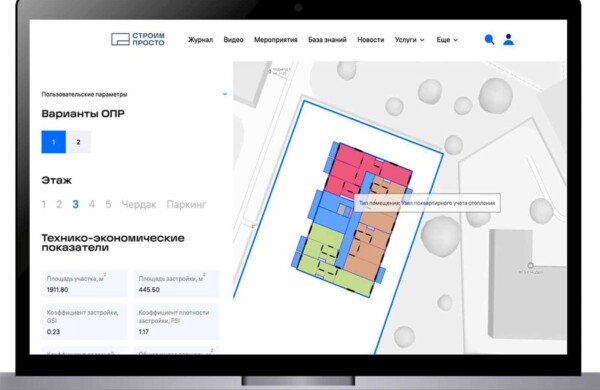Select ОПР variant 2
600x390 pixels.
[78, 142]
